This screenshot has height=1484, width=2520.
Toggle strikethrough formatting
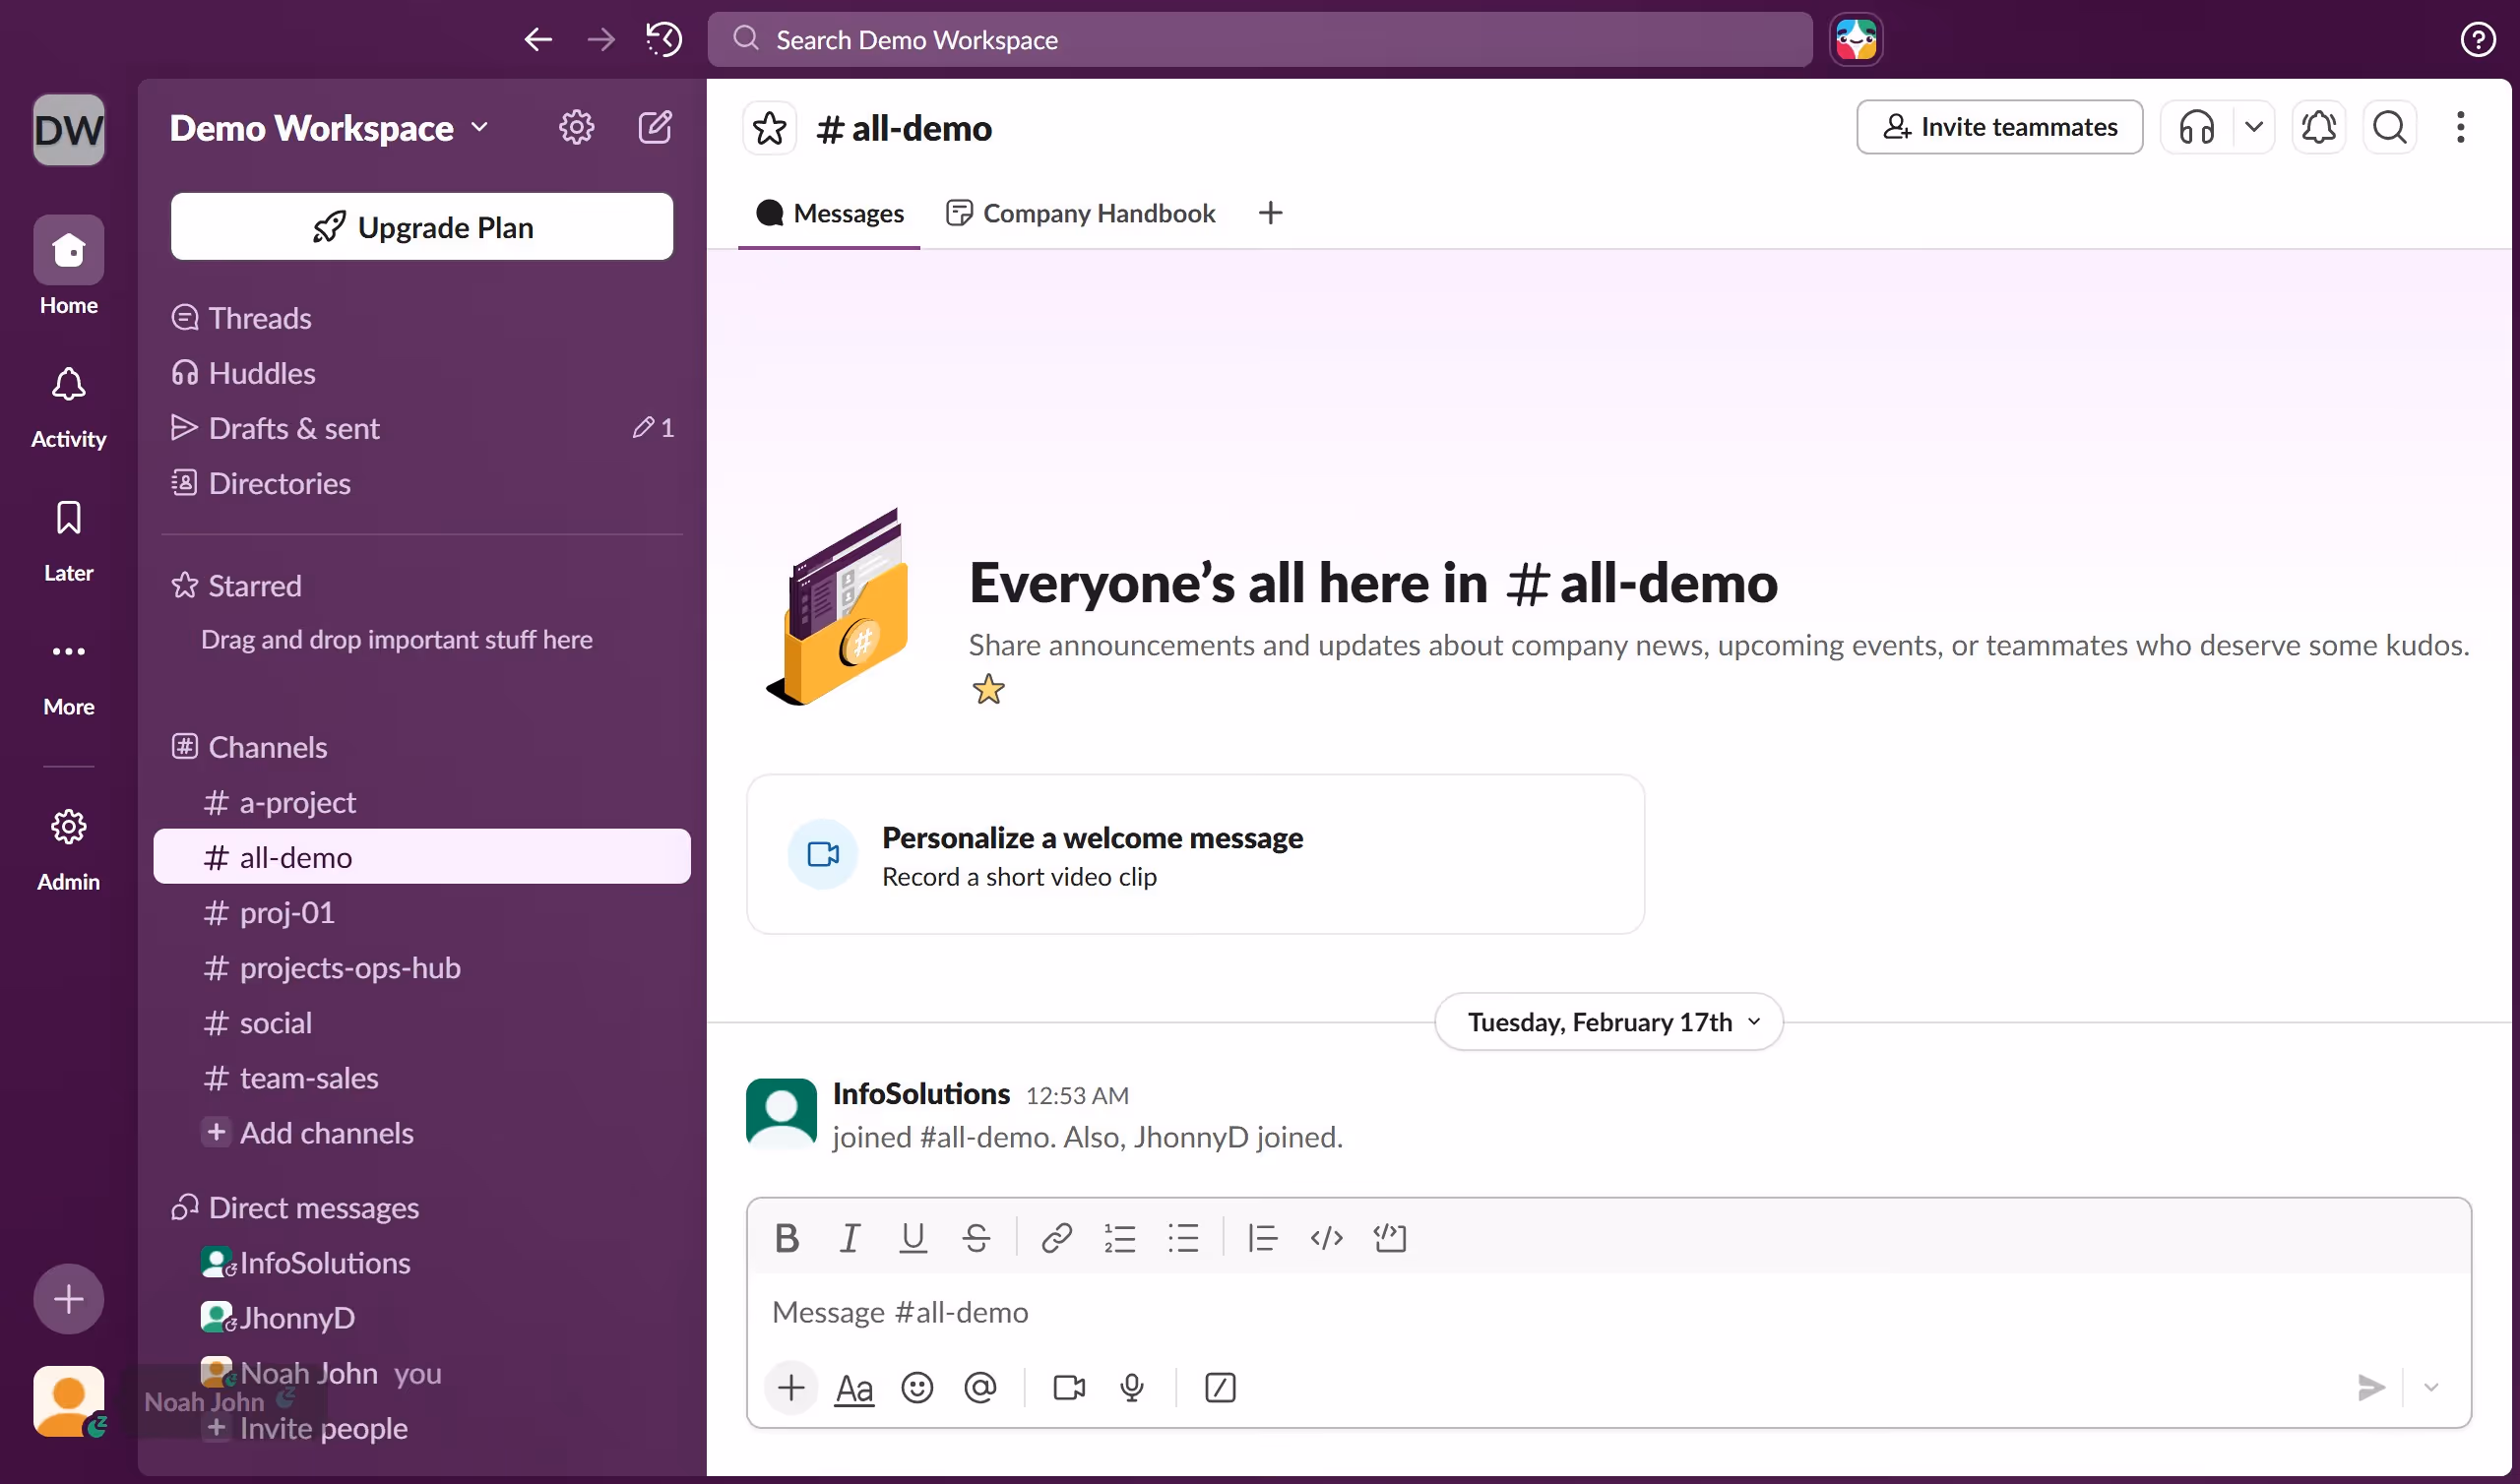pos(976,1238)
